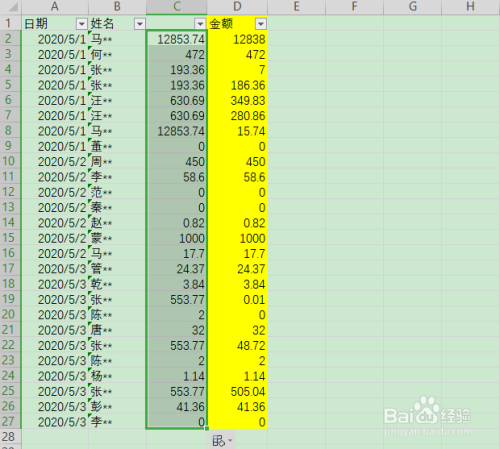Select column C header
500x449 pixels.
(177, 7)
